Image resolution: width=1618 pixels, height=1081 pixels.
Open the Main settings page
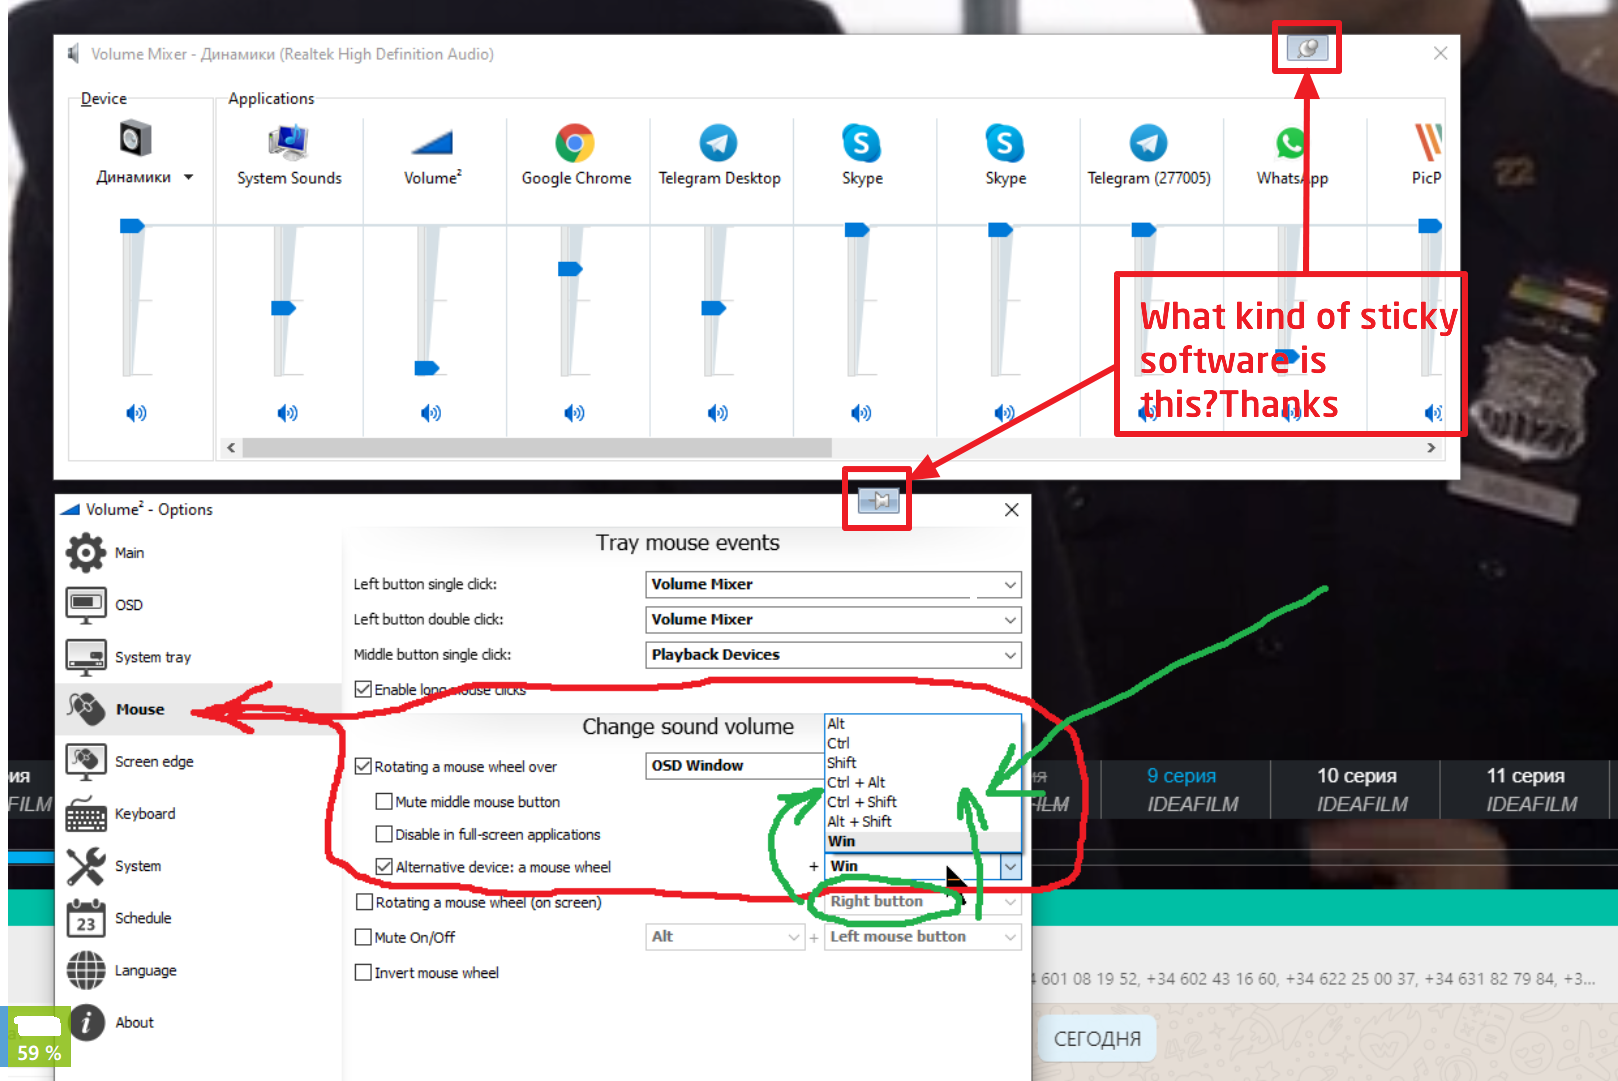[x=198, y=553]
